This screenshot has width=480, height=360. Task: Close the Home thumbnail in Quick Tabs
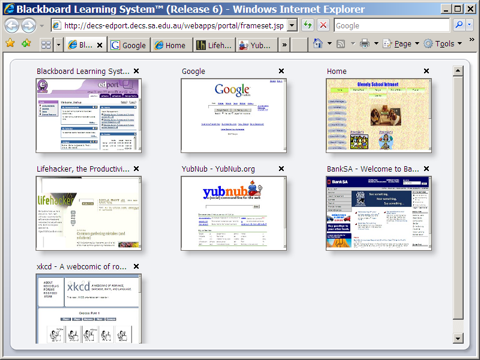(426, 71)
